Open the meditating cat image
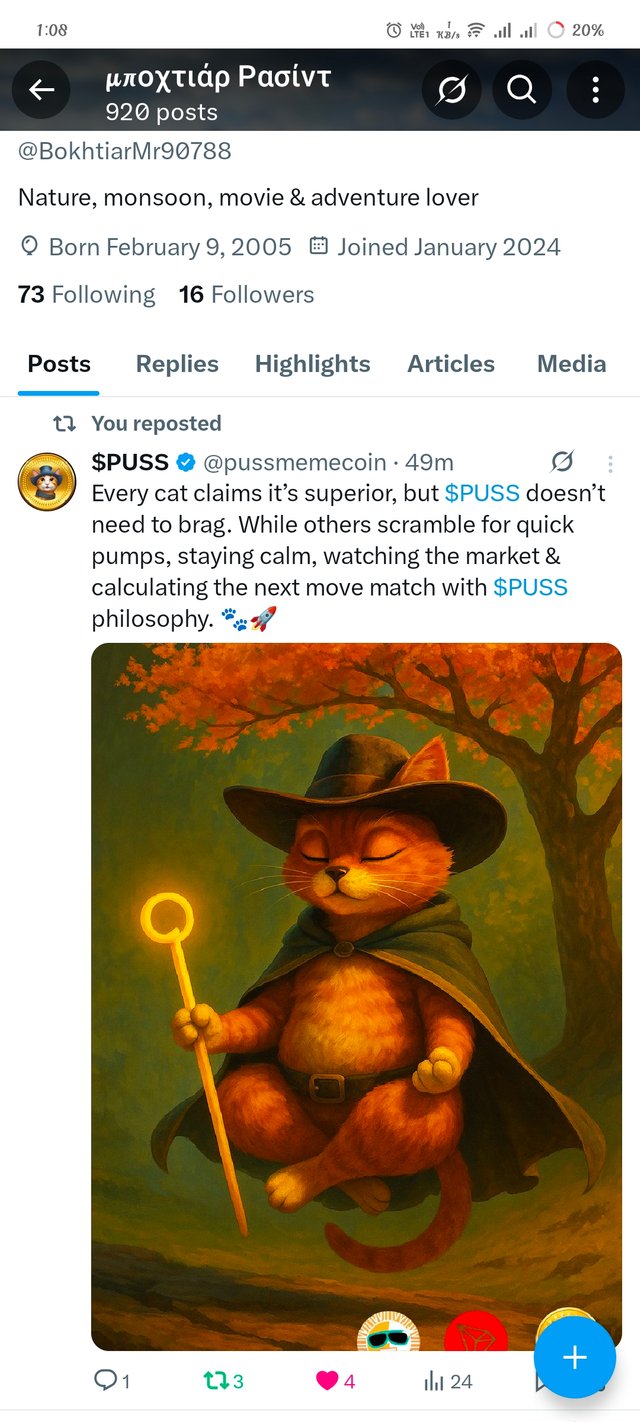The image size is (640, 1422). (x=356, y=996)
